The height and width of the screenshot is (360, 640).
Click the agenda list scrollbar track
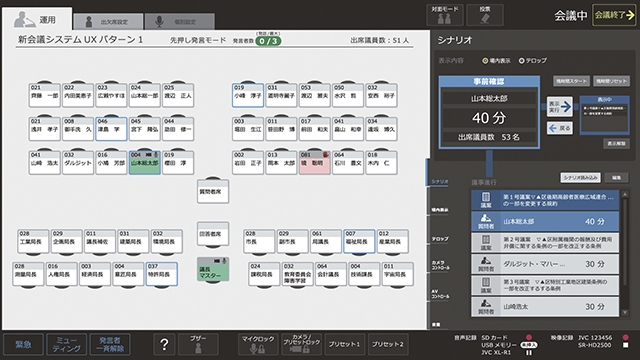click(624, 253)
